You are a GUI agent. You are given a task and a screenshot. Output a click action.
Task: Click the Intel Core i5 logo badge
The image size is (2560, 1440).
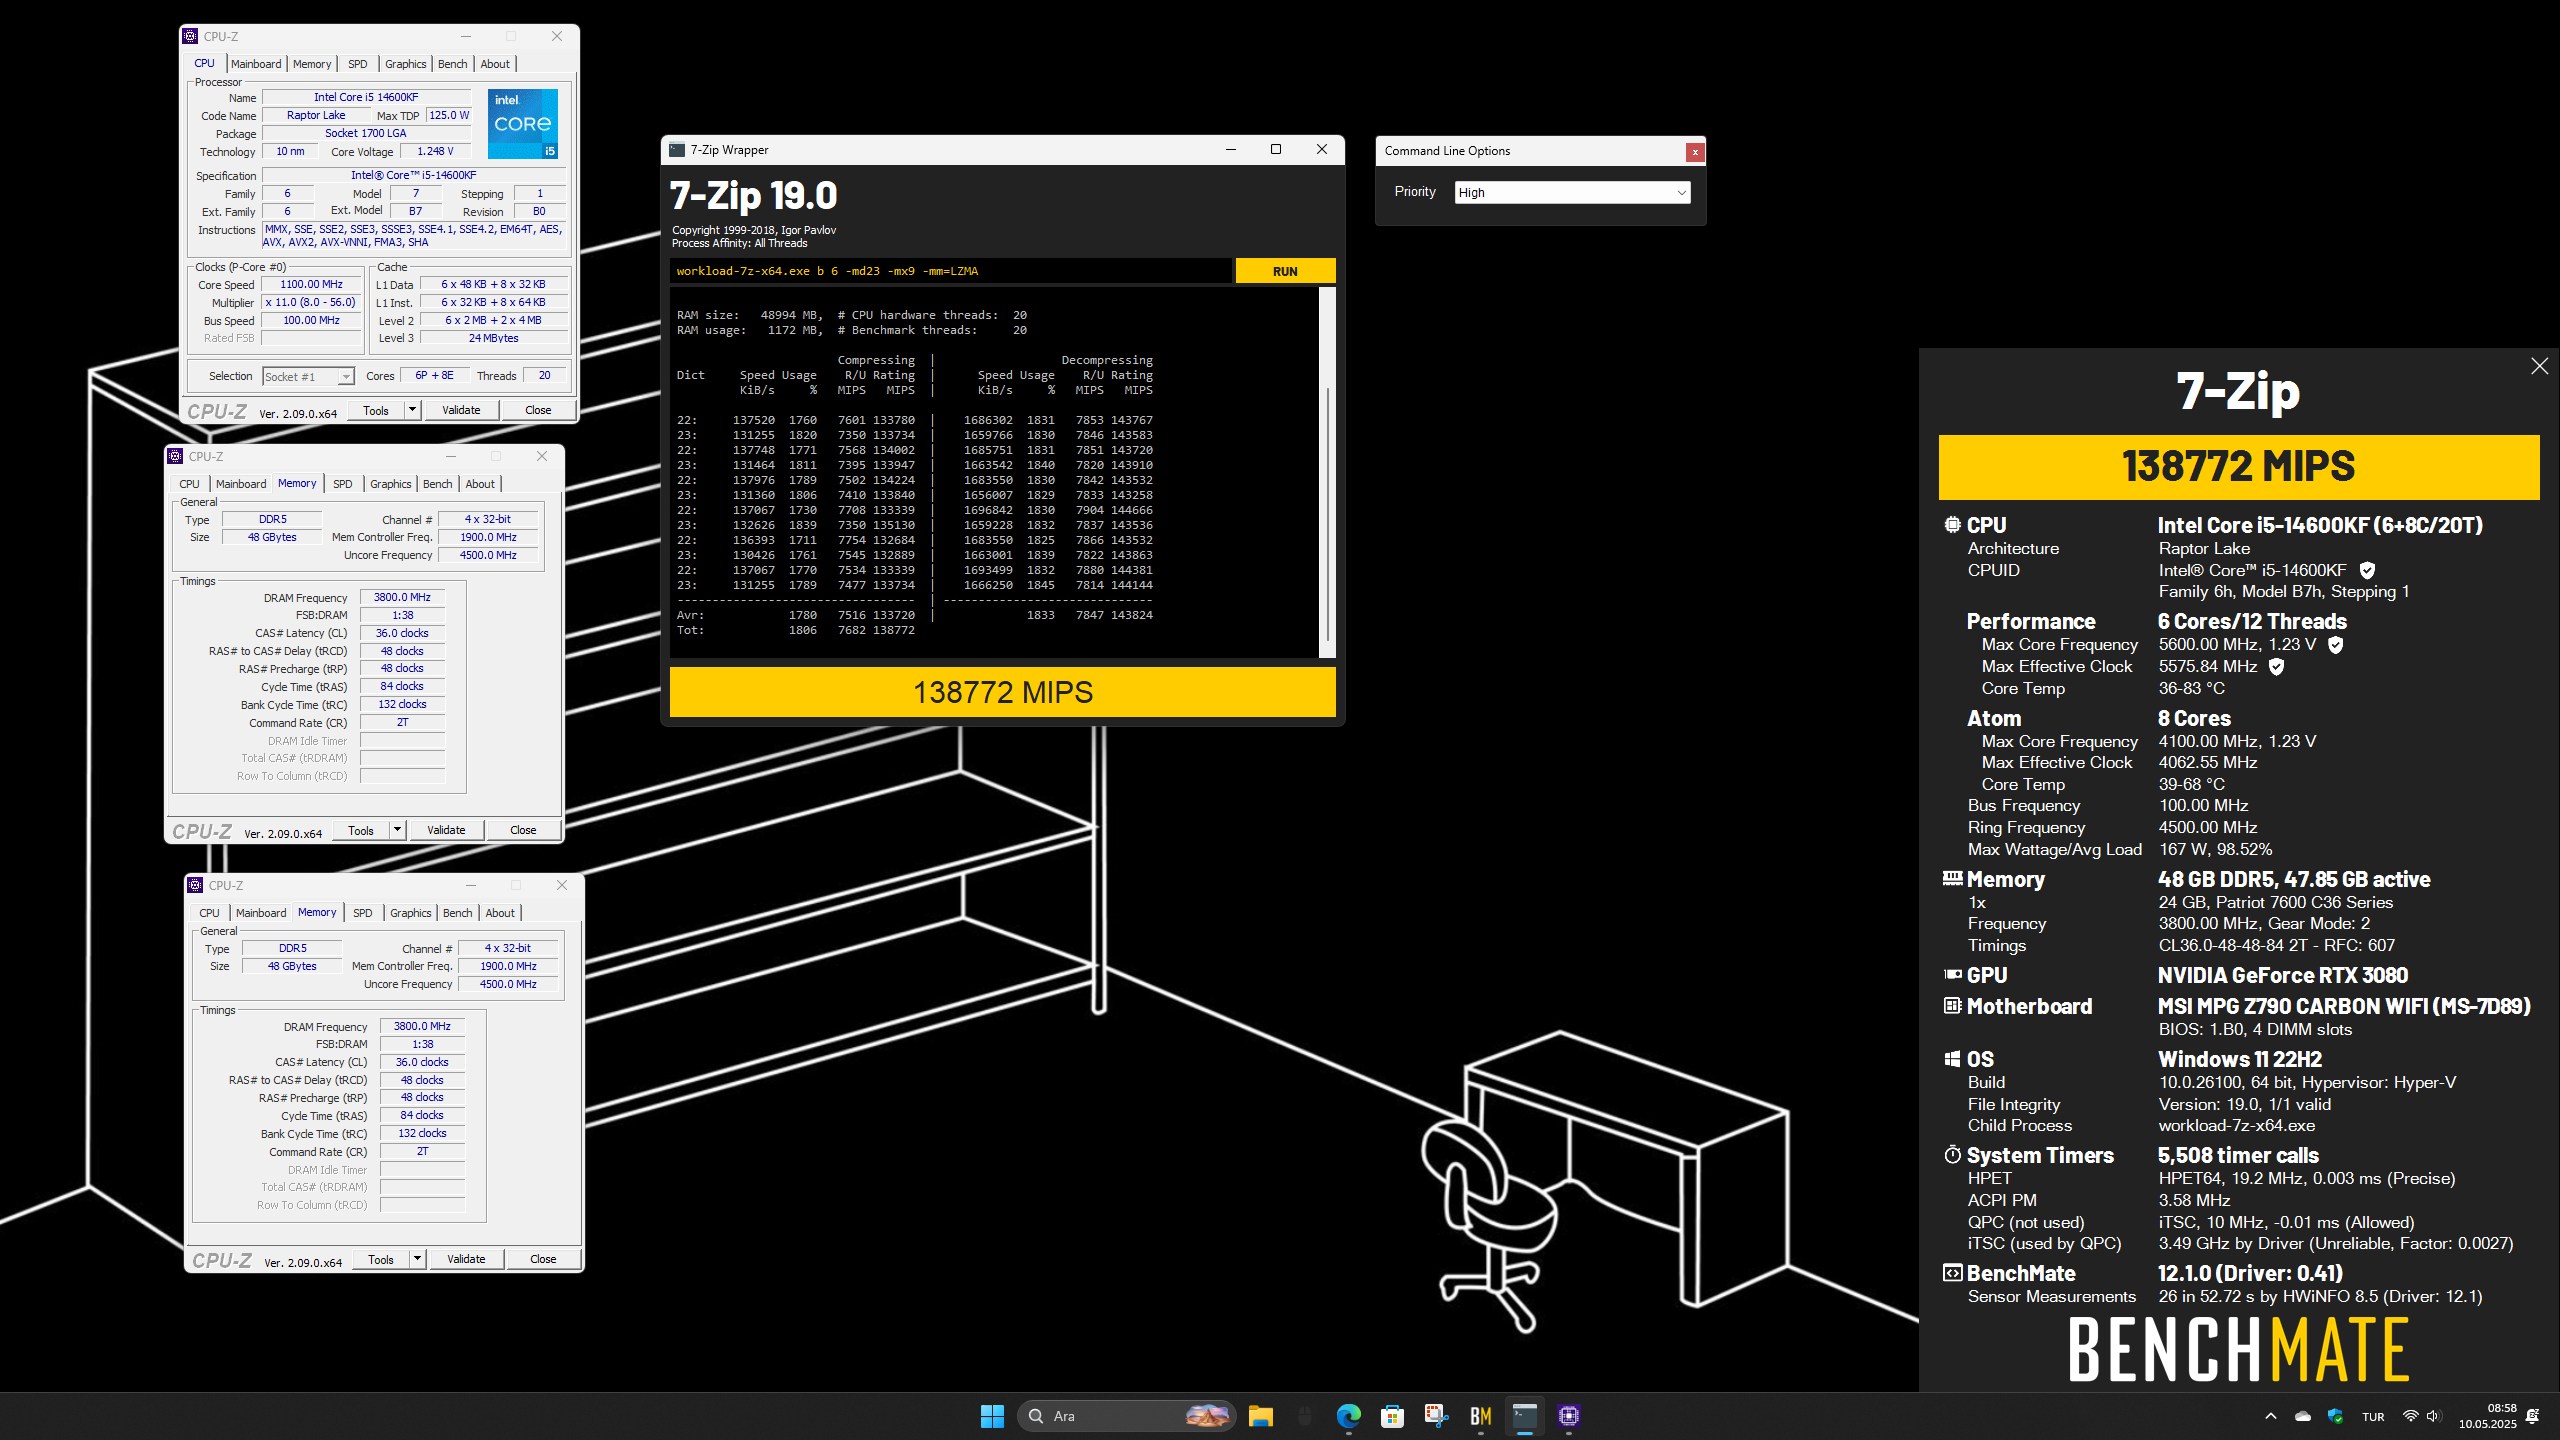click(522, 123)
